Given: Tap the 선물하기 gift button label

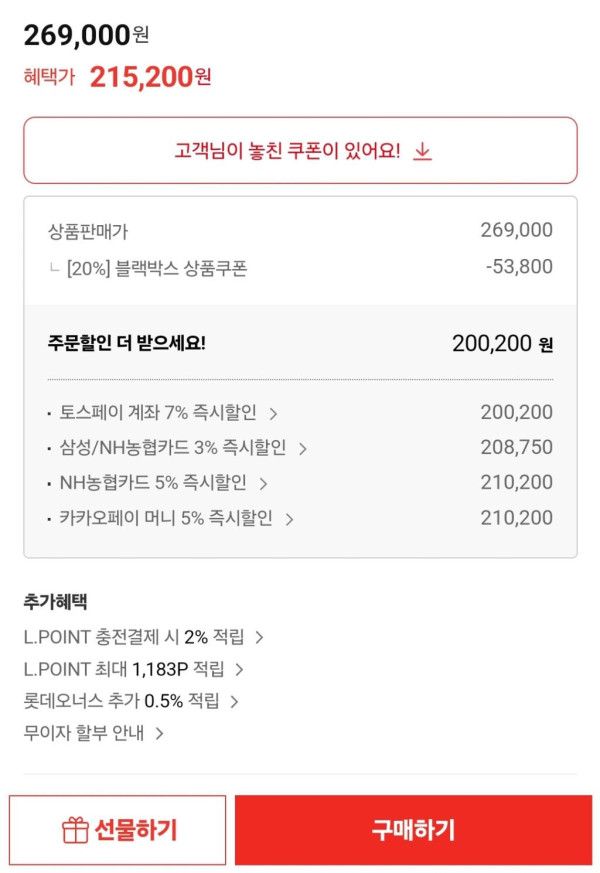Looking at the screenshot, I should [135, 830].
